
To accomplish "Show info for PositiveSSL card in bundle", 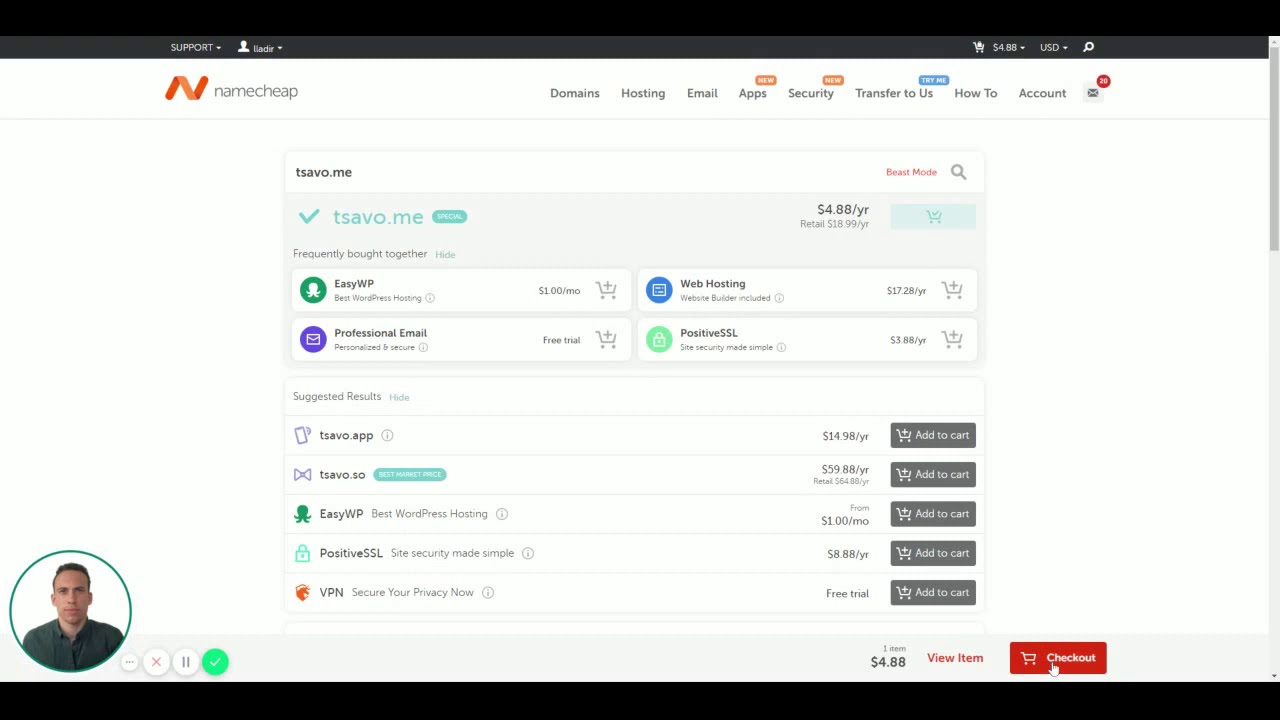I will (x=781, y=347).
